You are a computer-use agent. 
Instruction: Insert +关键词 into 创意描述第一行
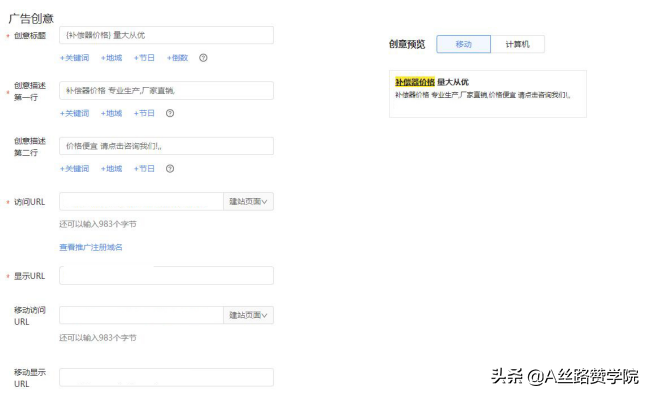[x=75, y=113]
